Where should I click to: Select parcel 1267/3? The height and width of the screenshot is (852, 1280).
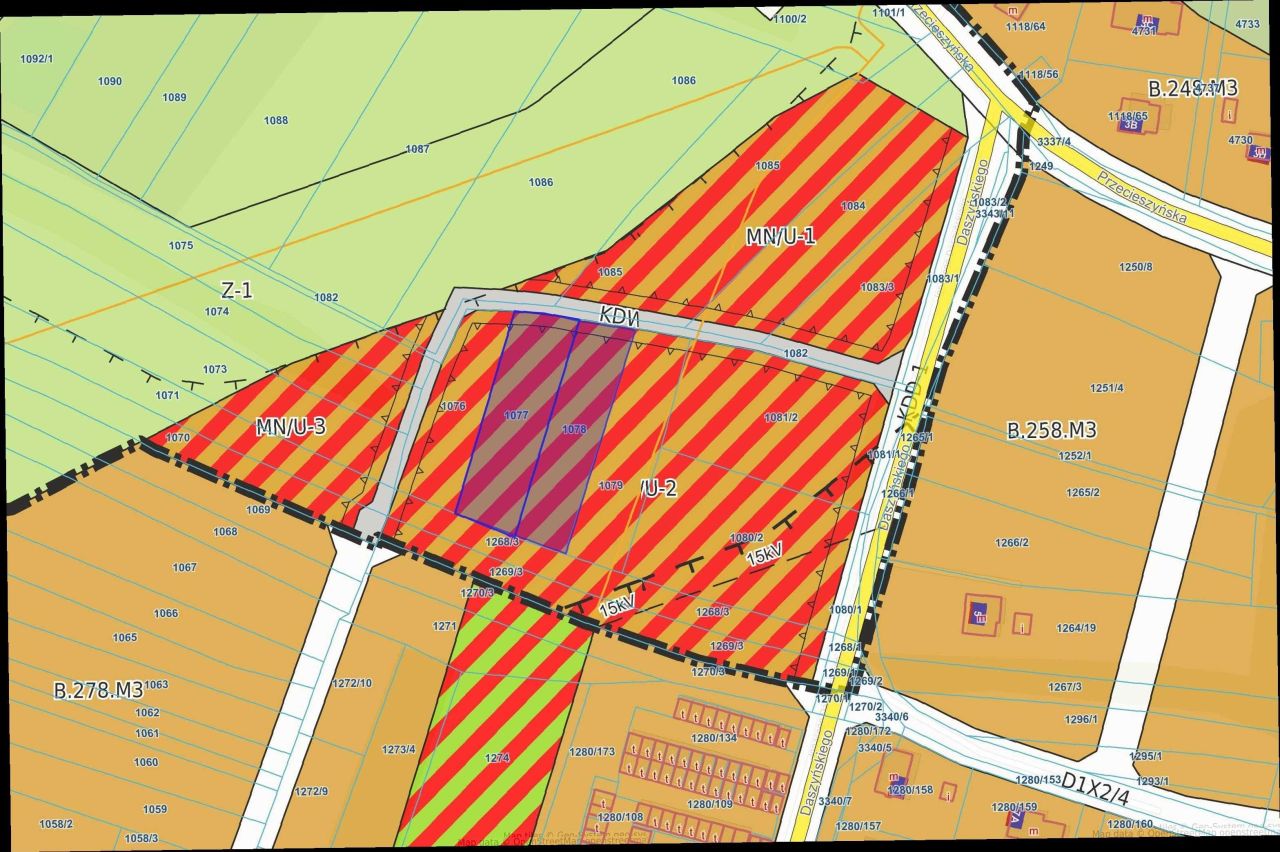[x=1065, y=686]
